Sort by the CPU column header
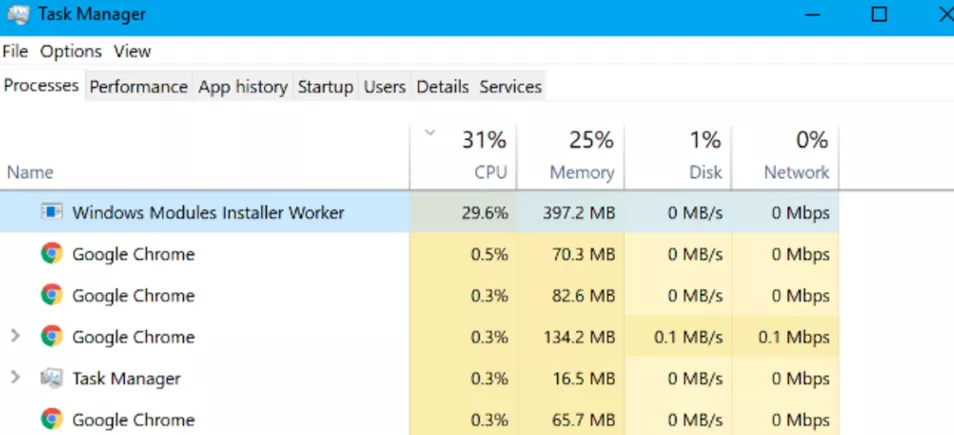The width and height of the screenshot is (954, 435). (490, 173)
